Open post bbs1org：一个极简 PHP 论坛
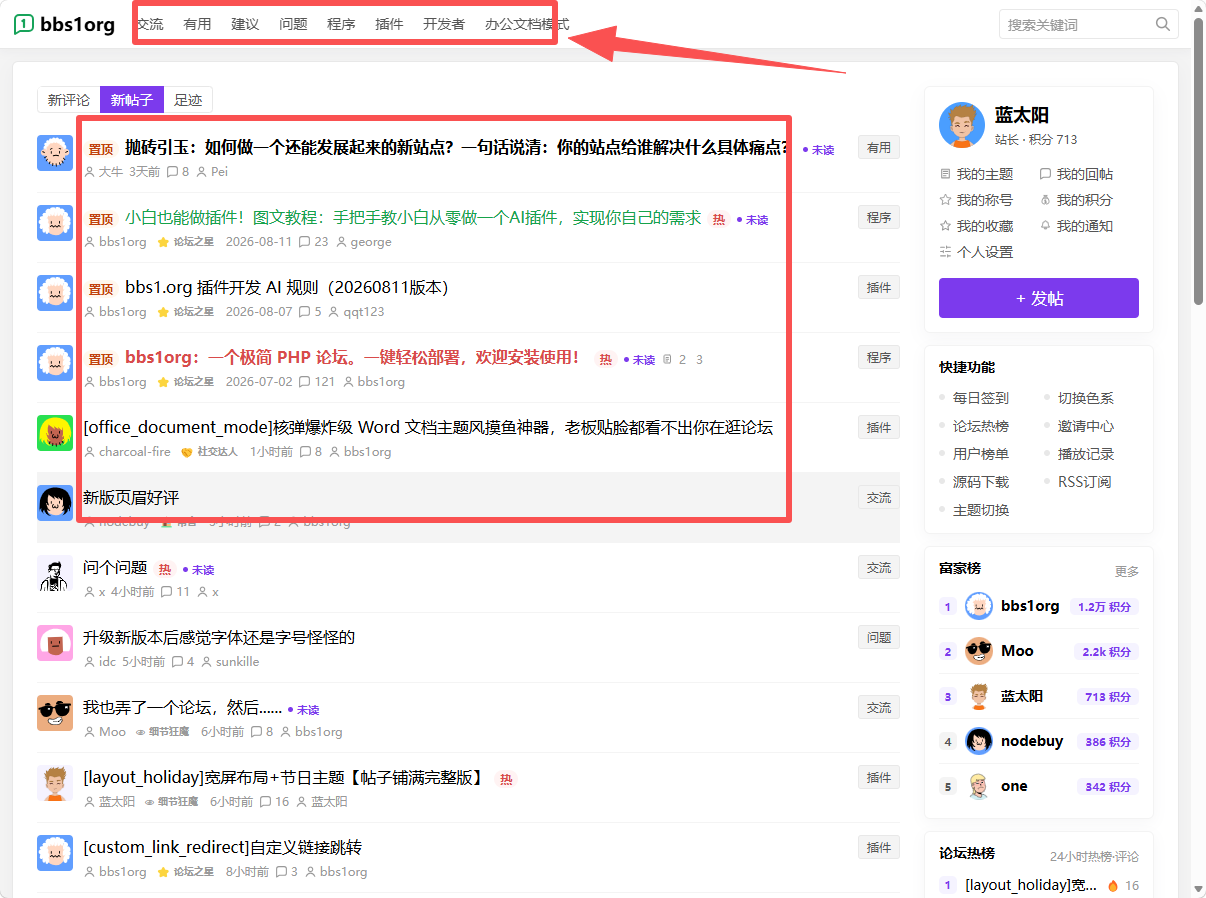 (353, 358)
